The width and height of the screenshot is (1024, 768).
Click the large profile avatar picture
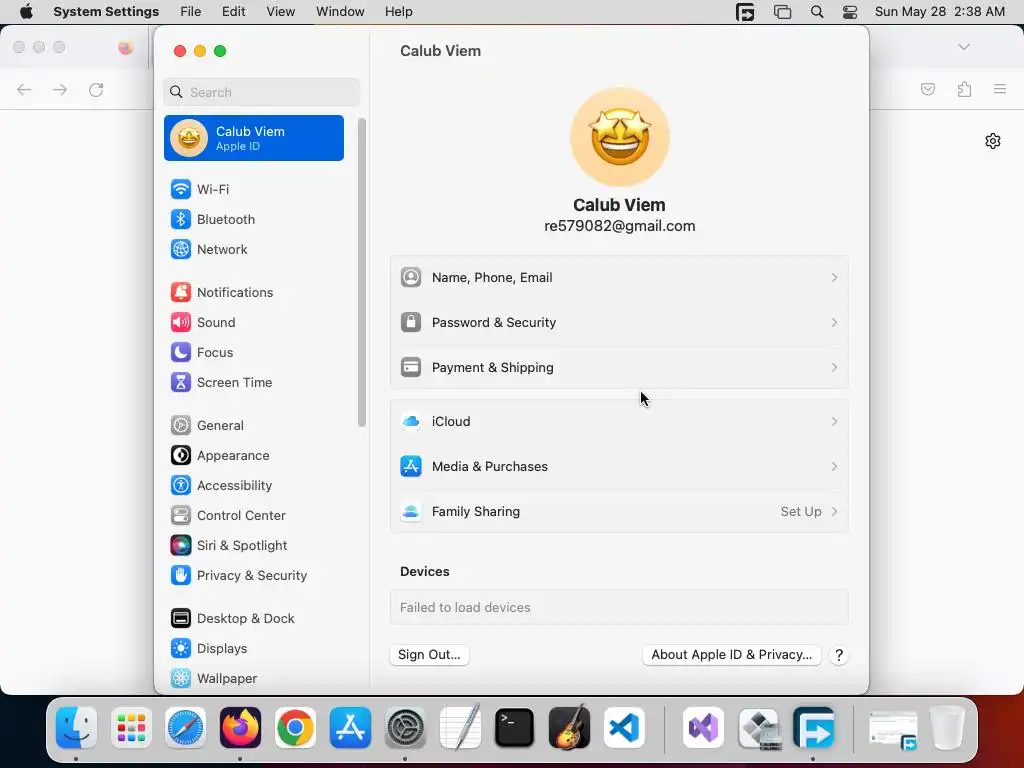620,137
